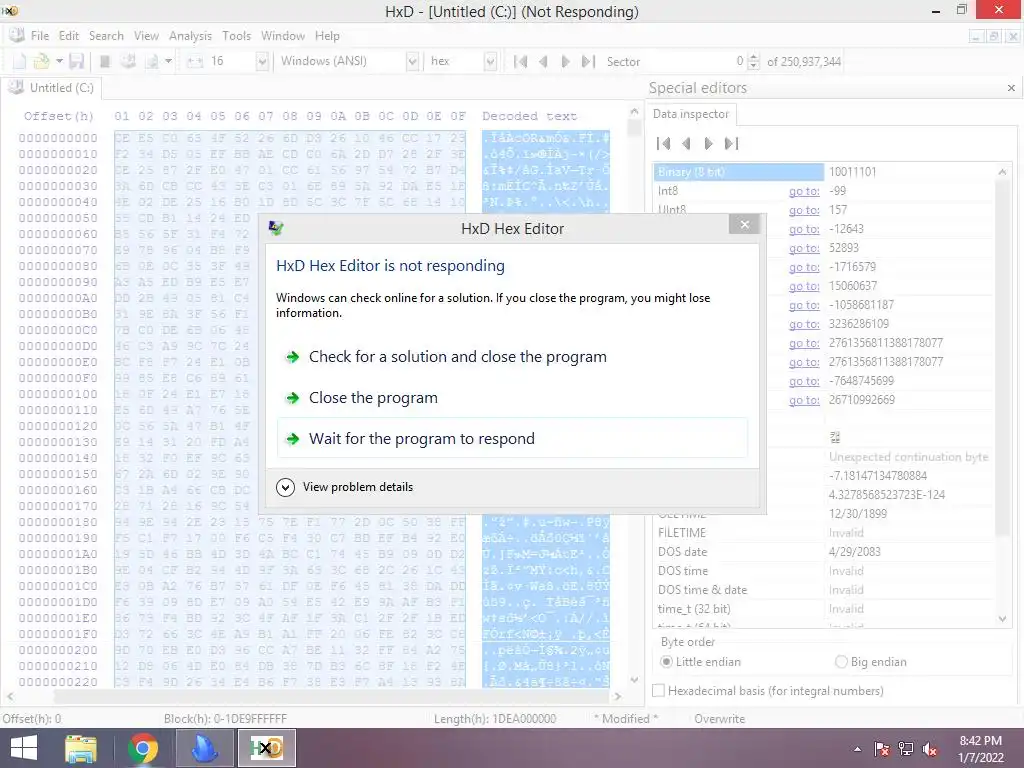Select the Little endian byte order
This screenshot has height=768, width=1024.
tap(702, 662)
